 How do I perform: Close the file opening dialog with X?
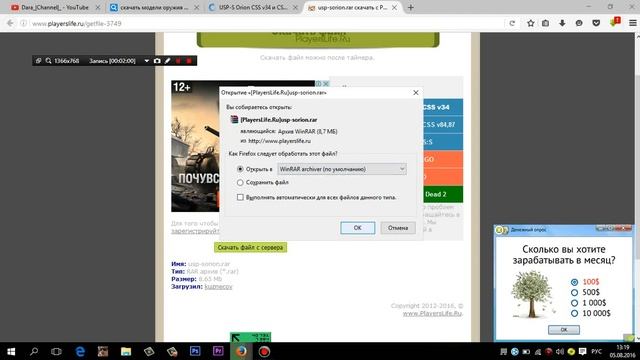[416, 93]
